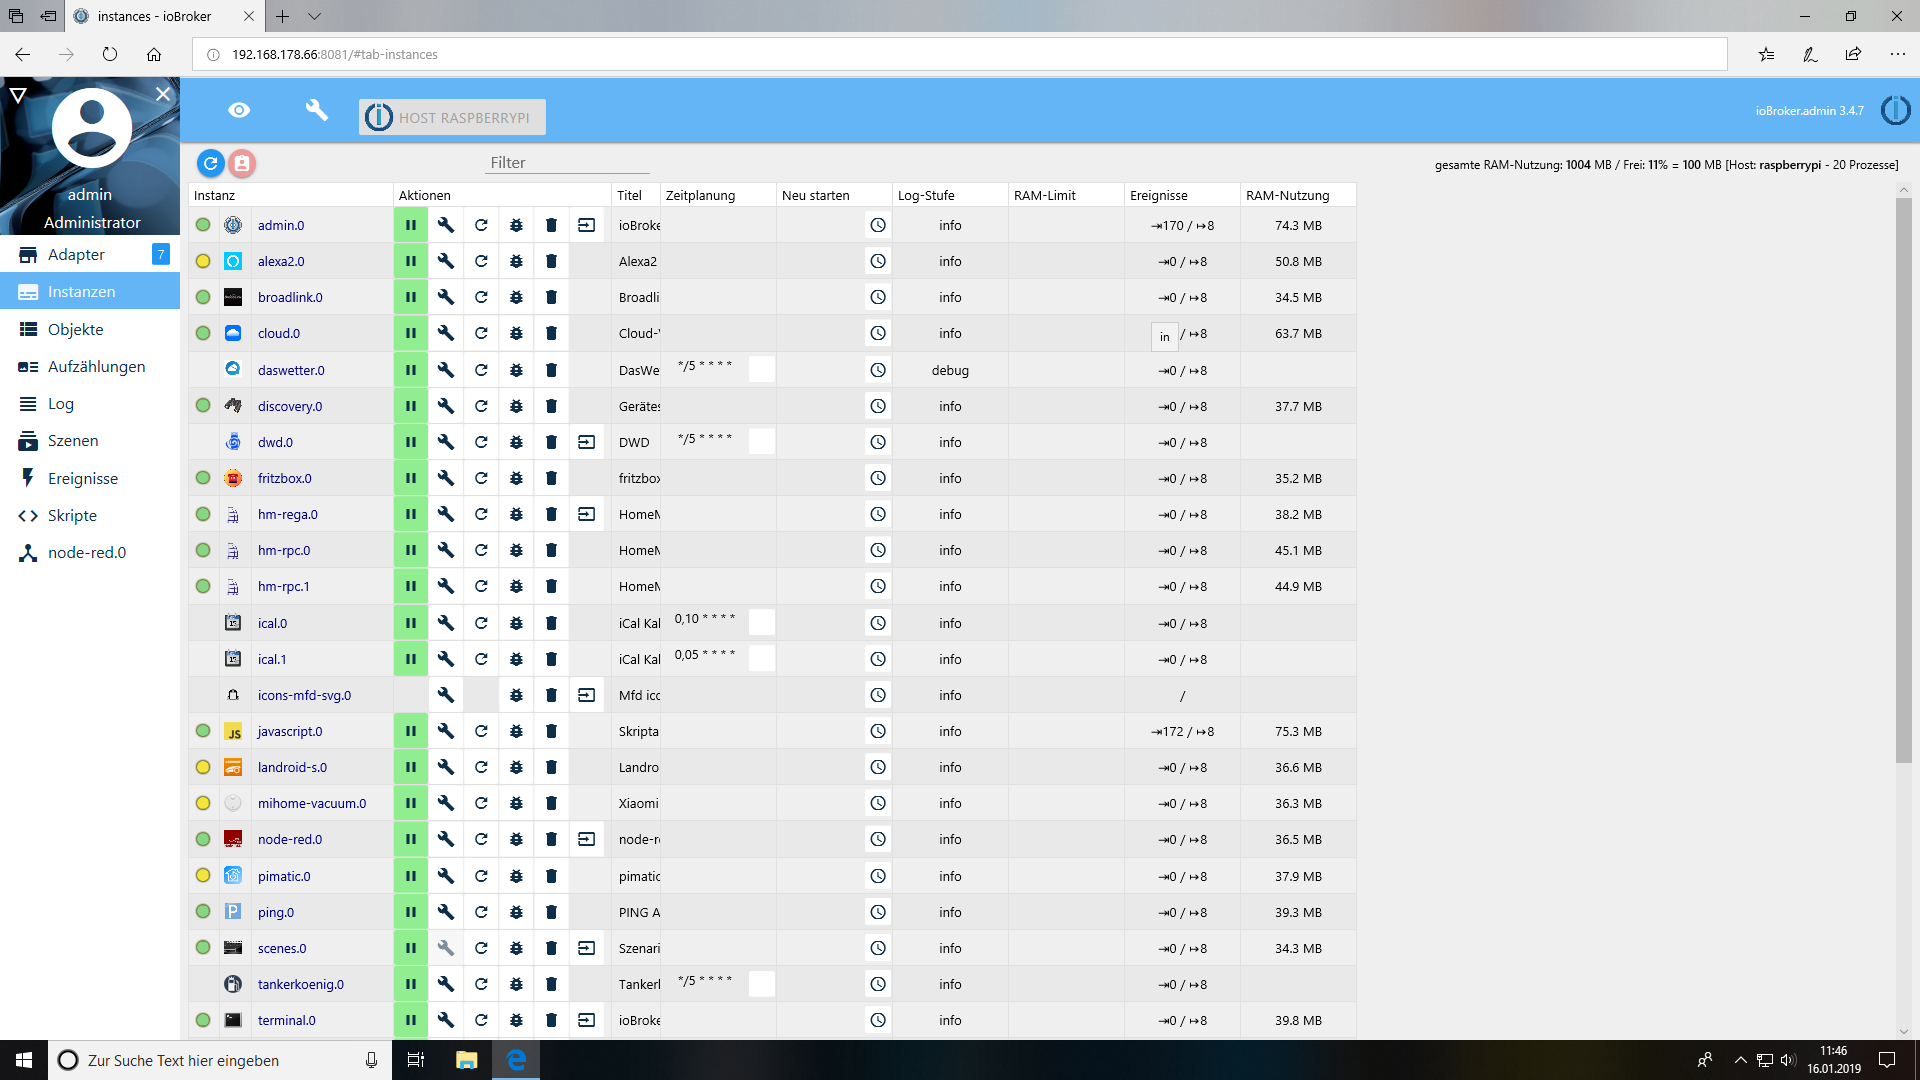Click HOST RASPBERRYPI button
The height and width of the screenshot is (1080, 1920).
(x=452, y=117)
